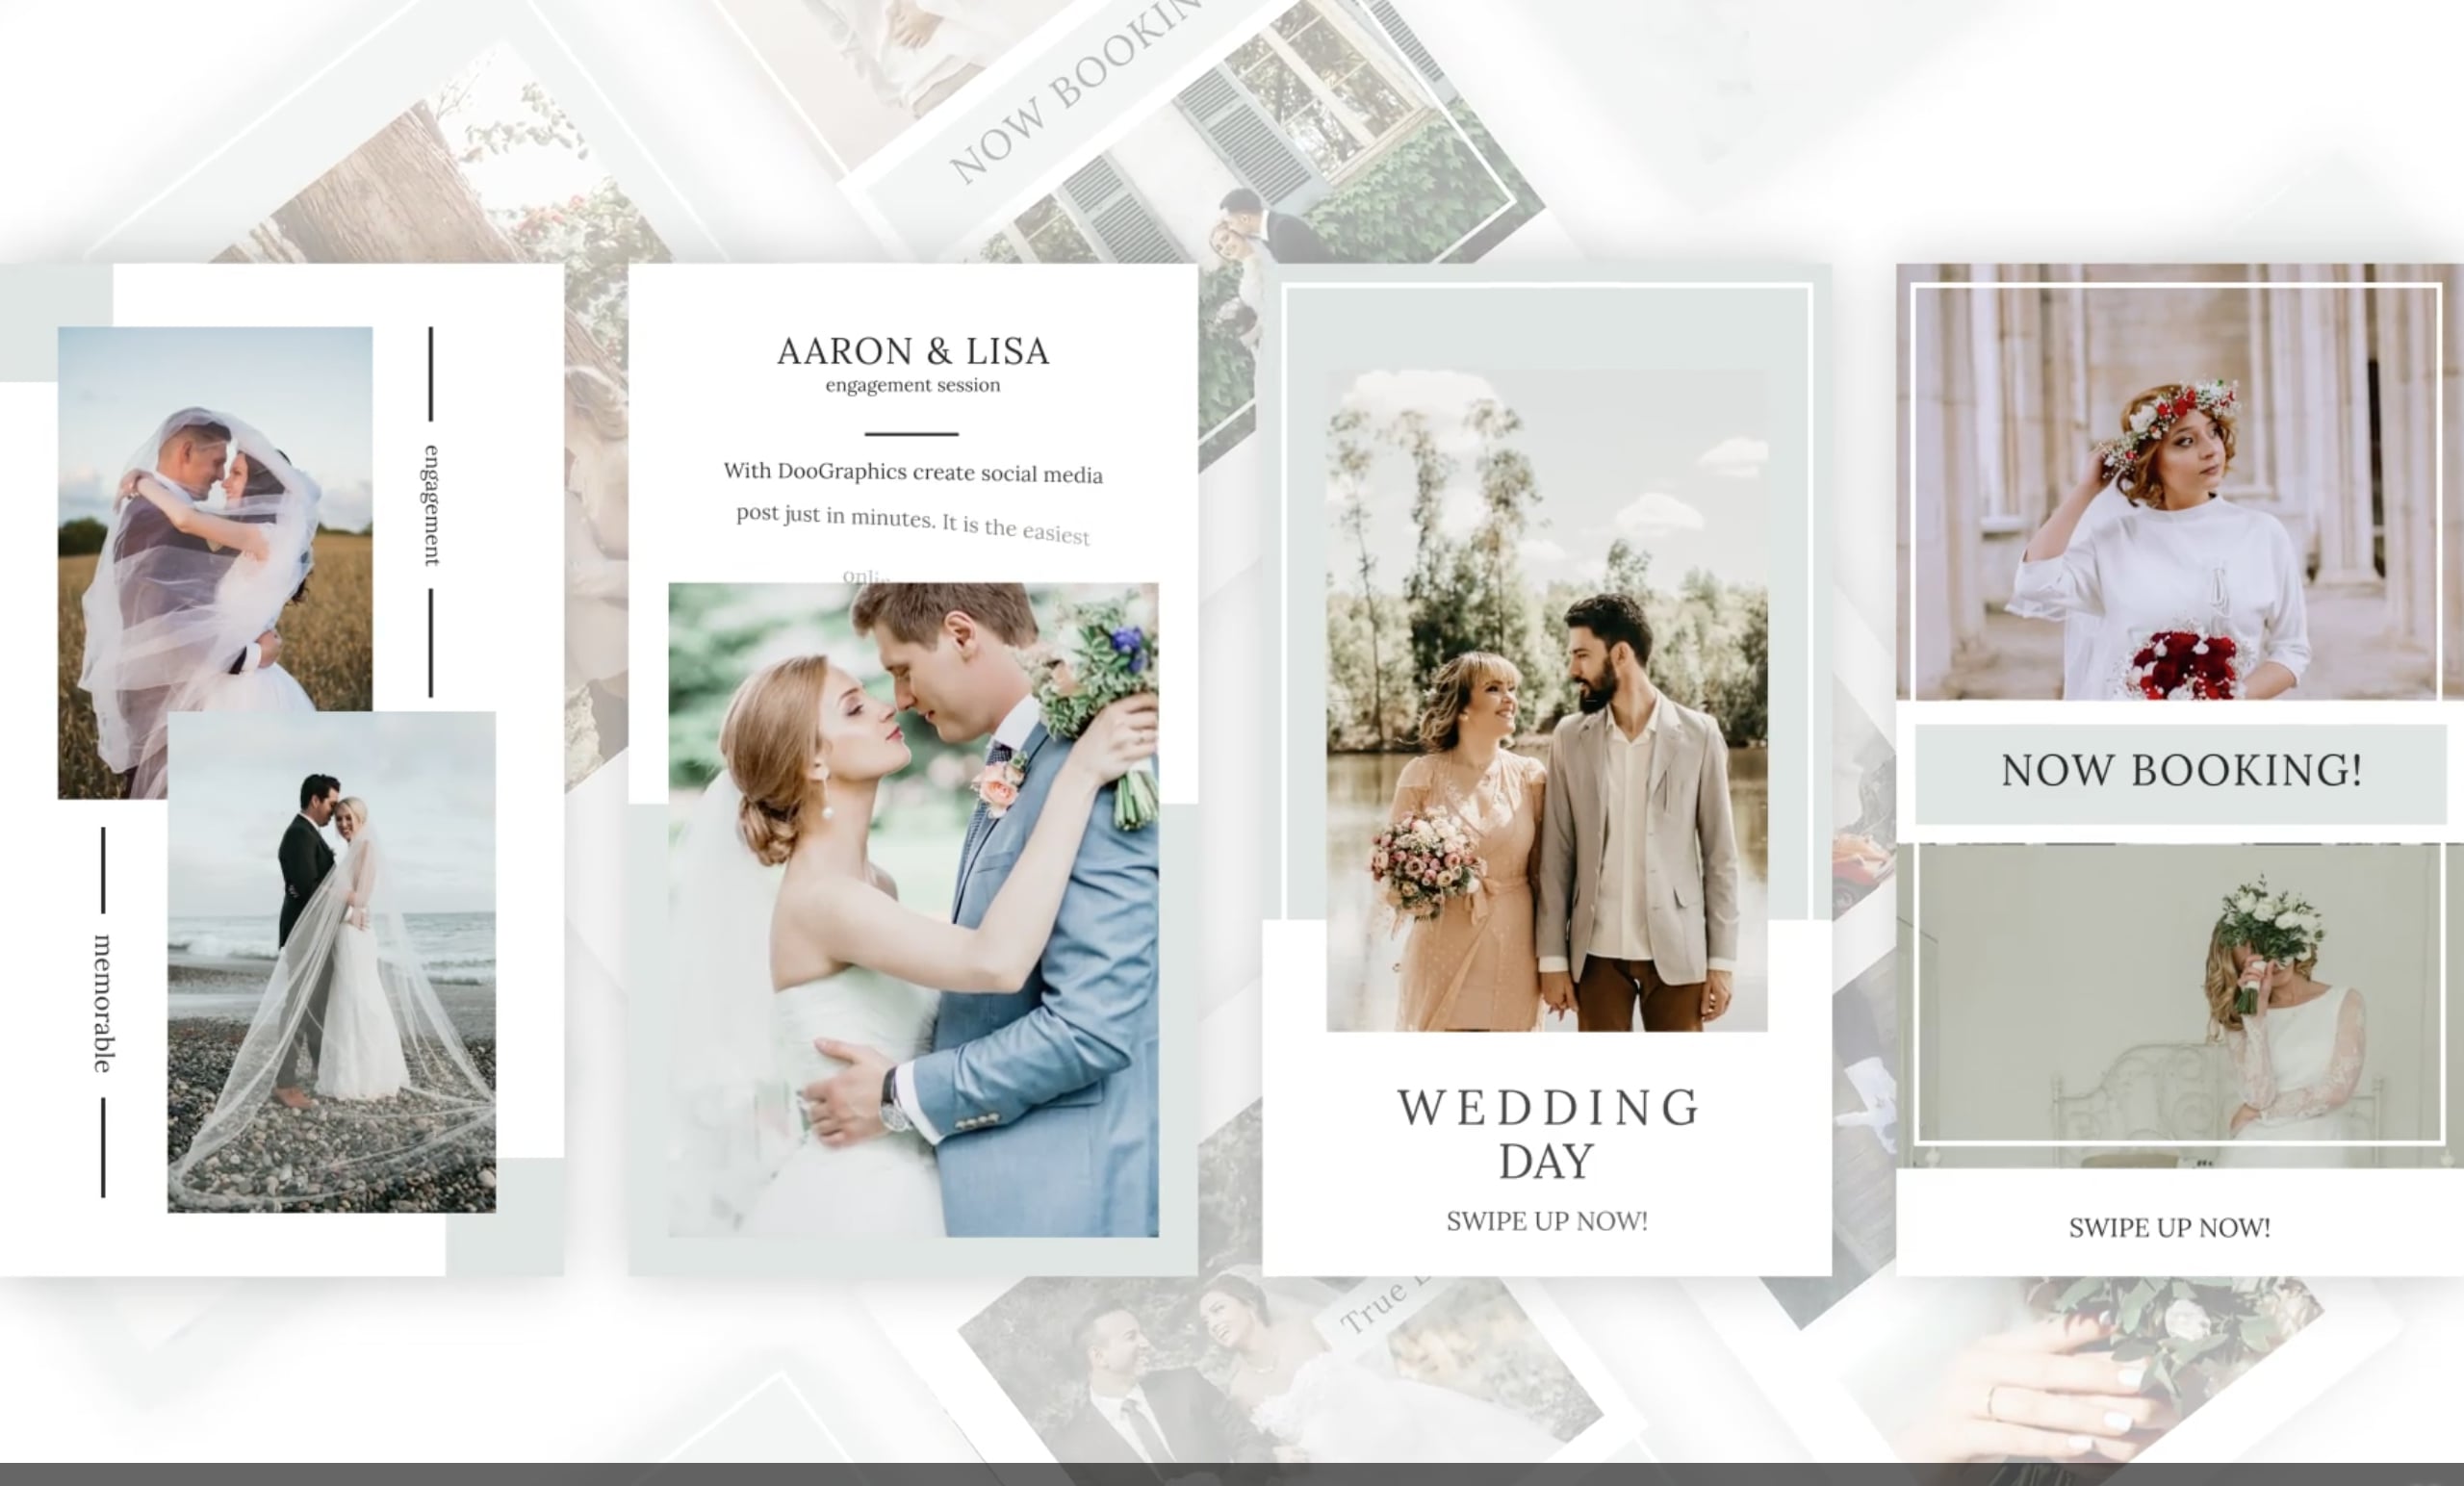Click the NOW BOOKING! banner
This screenshot has height=1486, width=2464.
[x=2180, y=771]
